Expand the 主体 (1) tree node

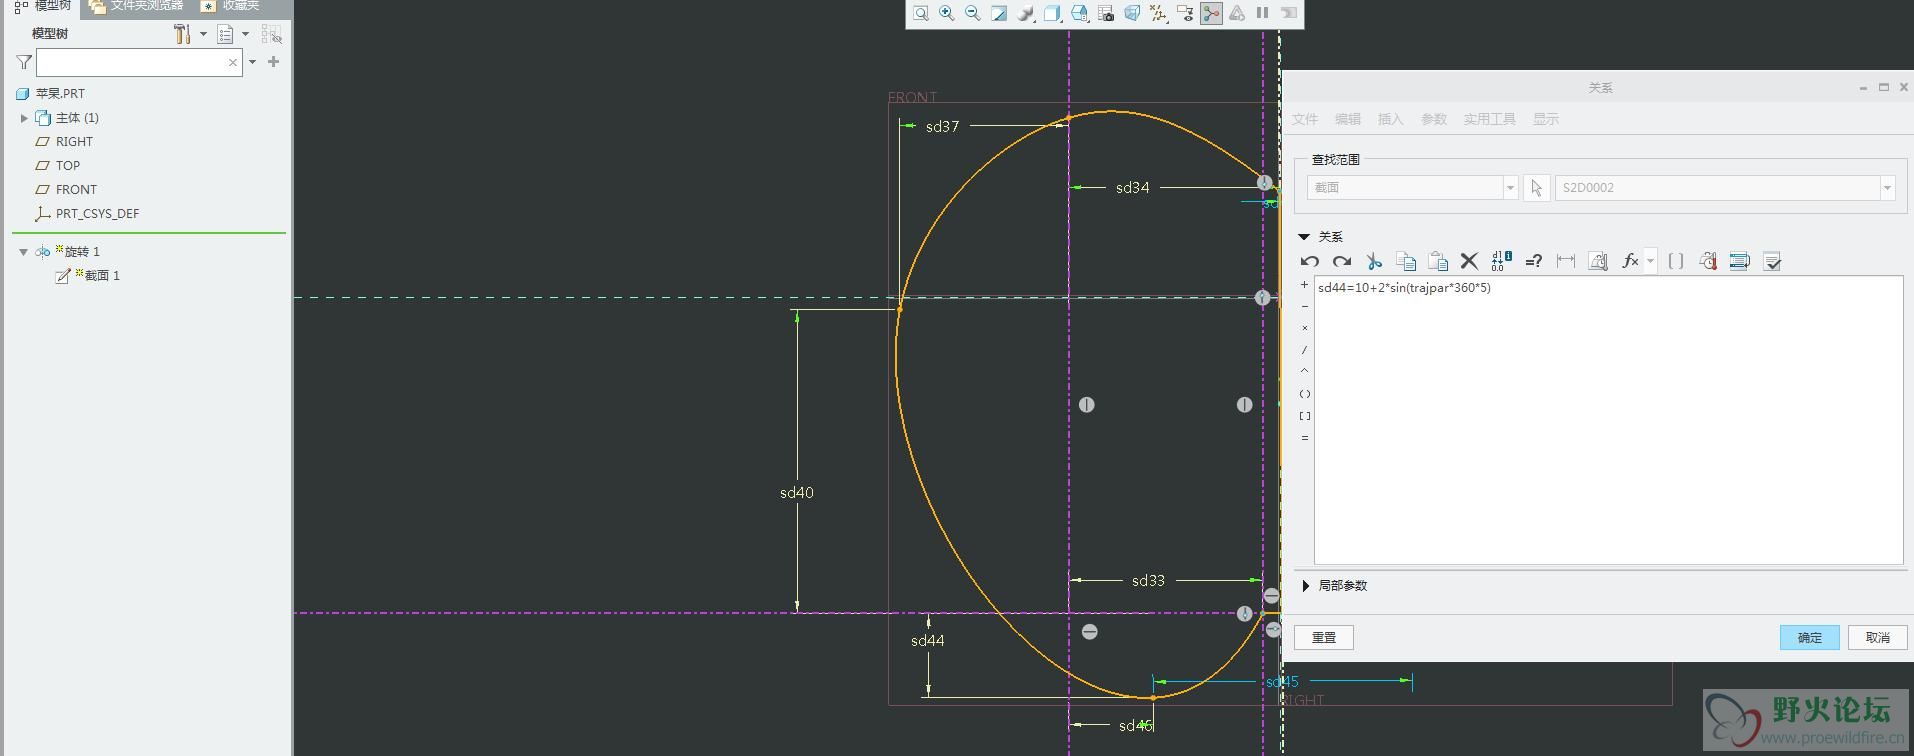click(x=24, y=118)
